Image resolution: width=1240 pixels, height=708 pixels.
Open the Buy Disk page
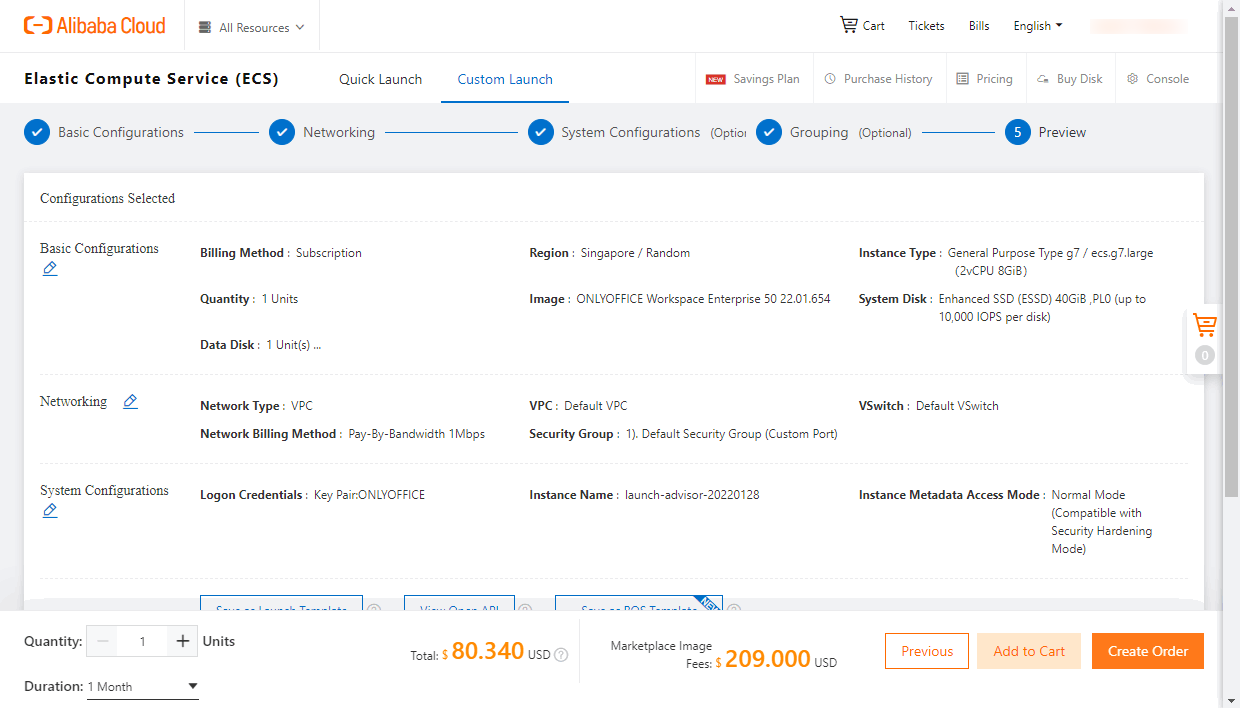point(1070,78)
